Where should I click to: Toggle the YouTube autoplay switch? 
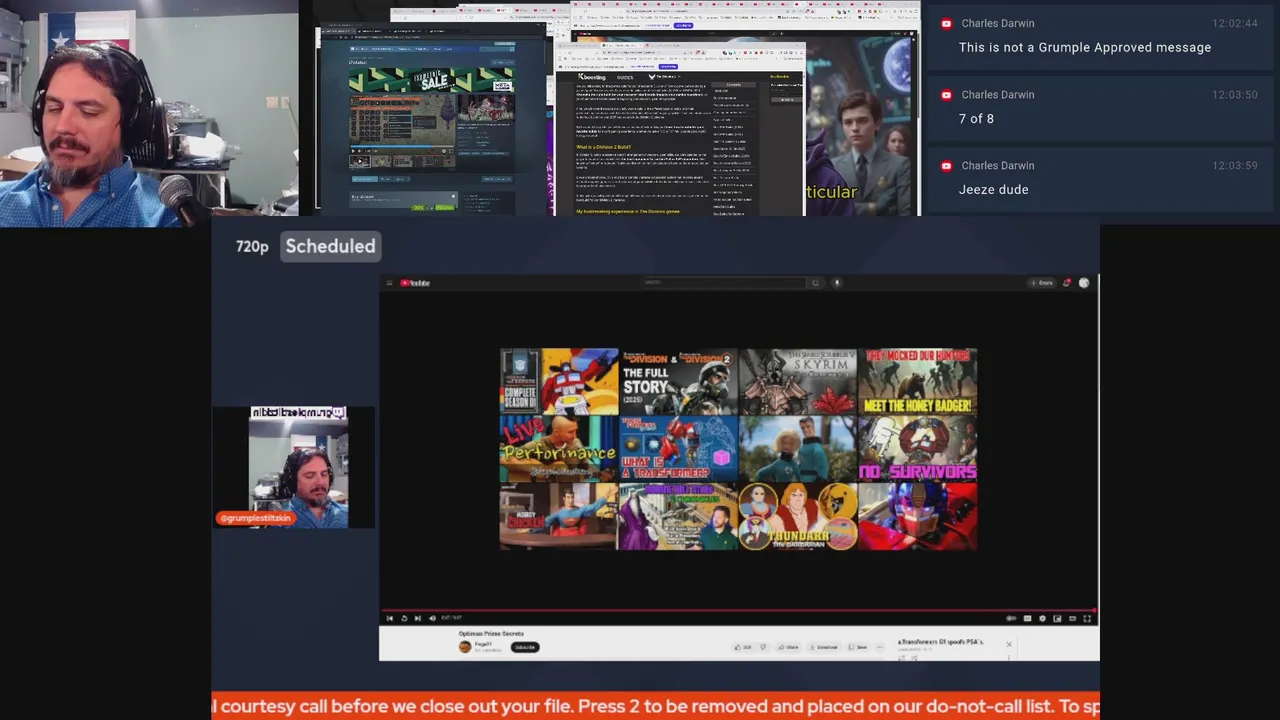1011,618
